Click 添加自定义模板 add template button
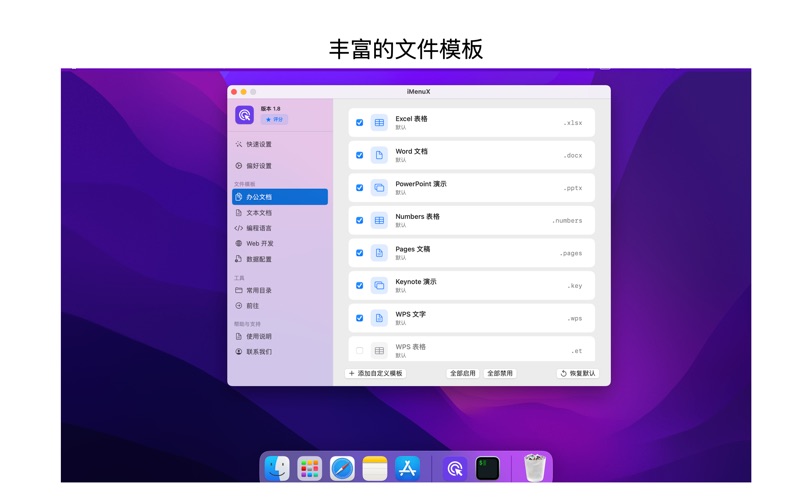 click(376, 373)
